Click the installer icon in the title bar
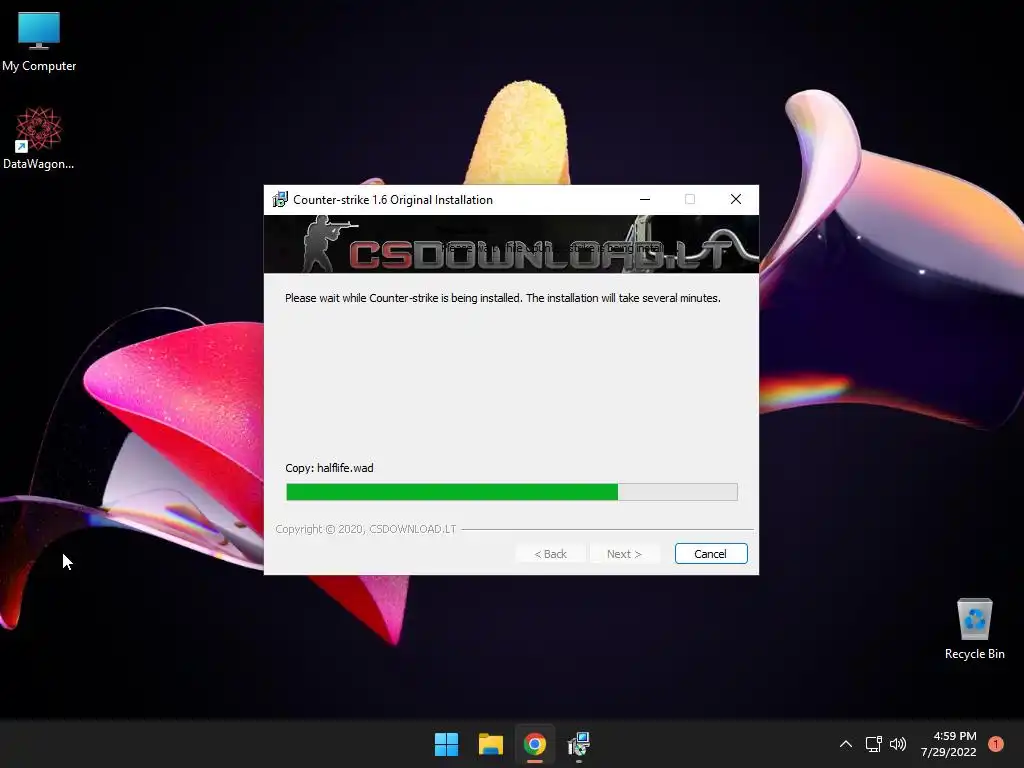The height and width of the screenshot is (768, 1024). (x=280, y=199)
